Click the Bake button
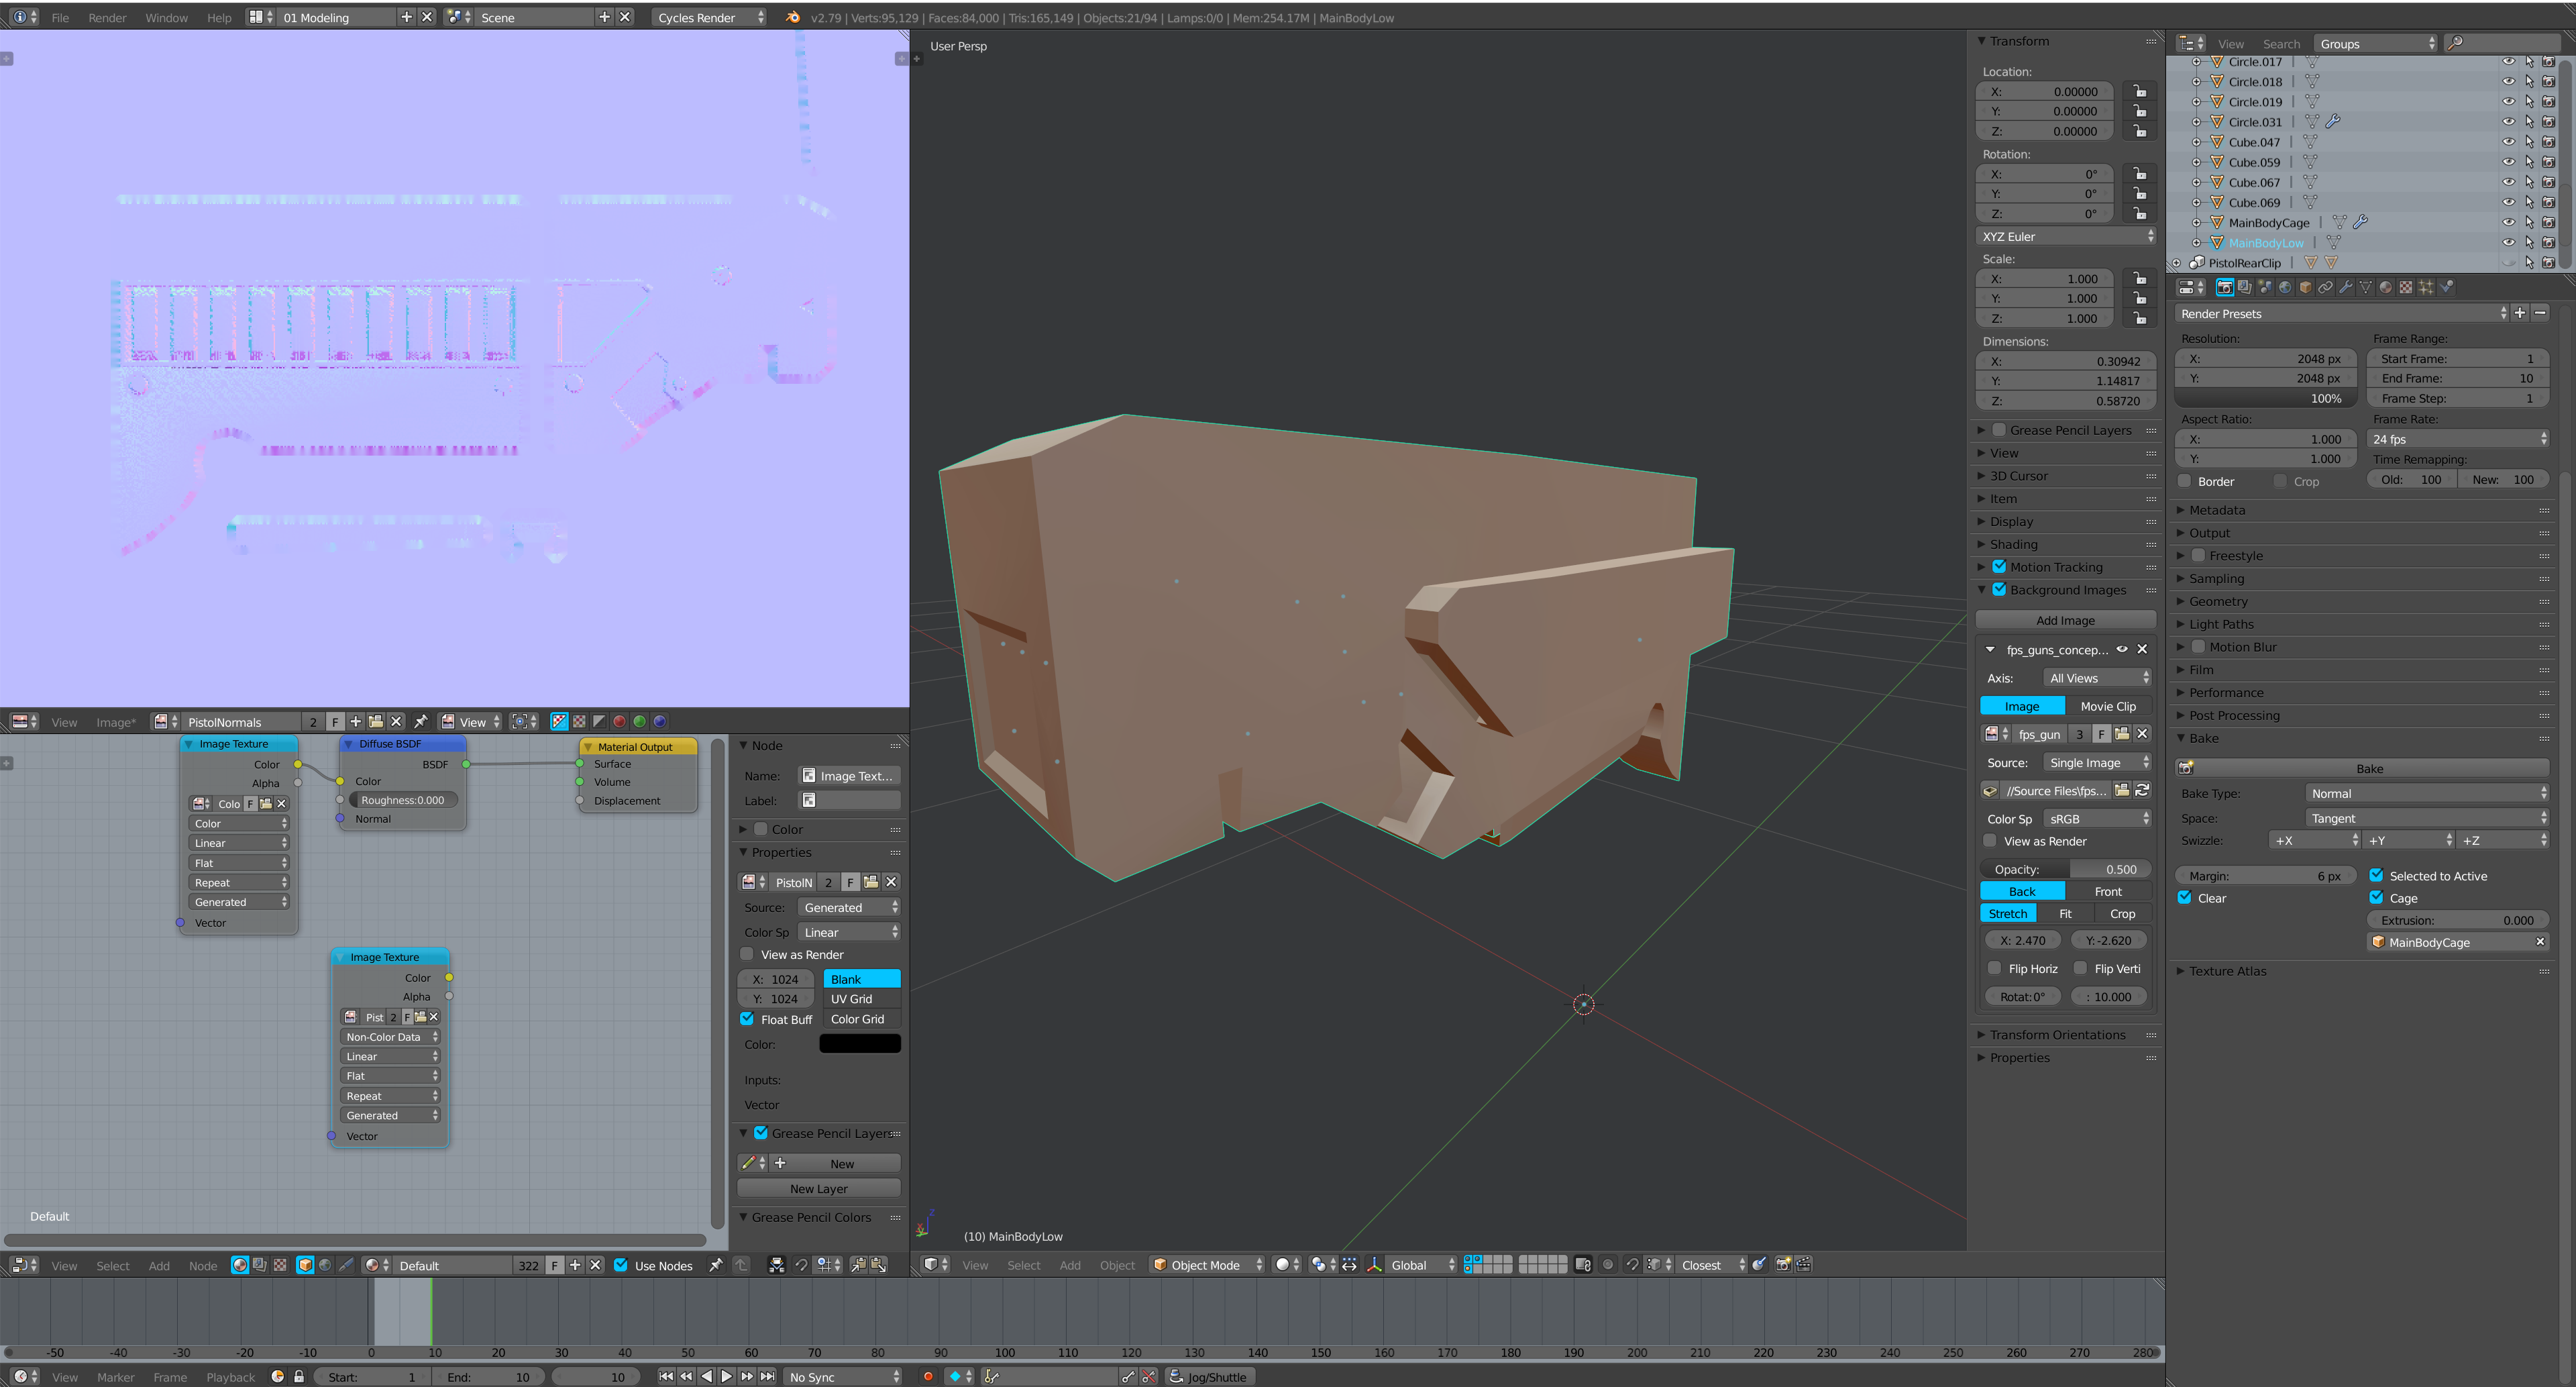Image resolution: width=2576 pixels, height=1387 pixels. (x=2369, y=768)
